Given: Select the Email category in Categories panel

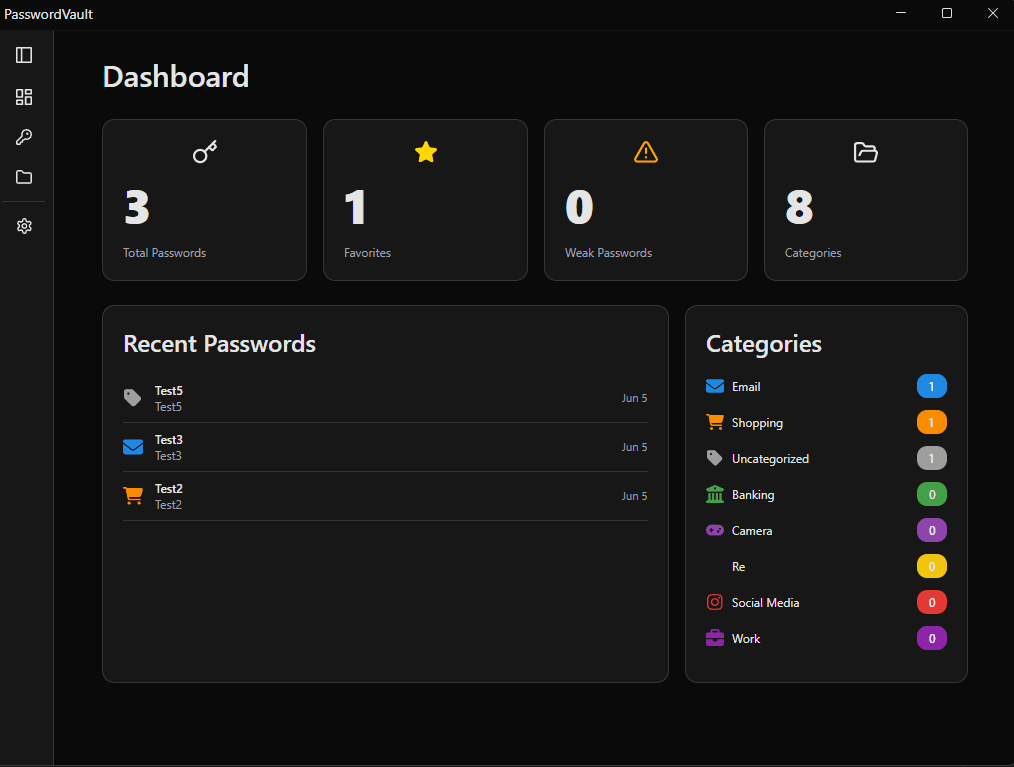Looking at the screenshot, I should pos(746,386).
